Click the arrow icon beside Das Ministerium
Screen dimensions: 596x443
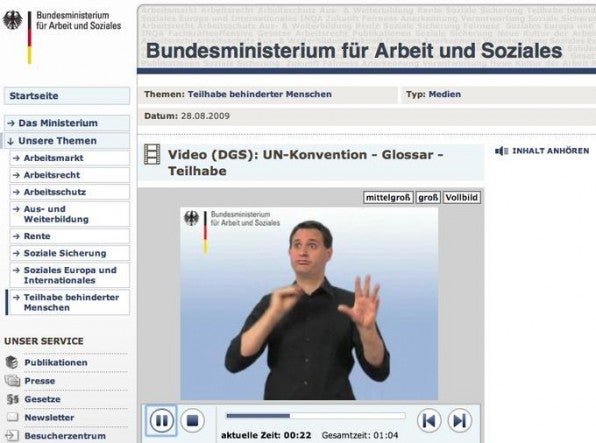(x=11, y=123)
